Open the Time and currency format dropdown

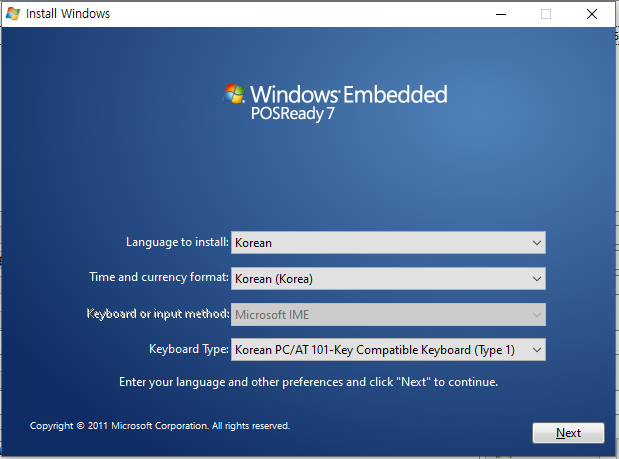388,279
